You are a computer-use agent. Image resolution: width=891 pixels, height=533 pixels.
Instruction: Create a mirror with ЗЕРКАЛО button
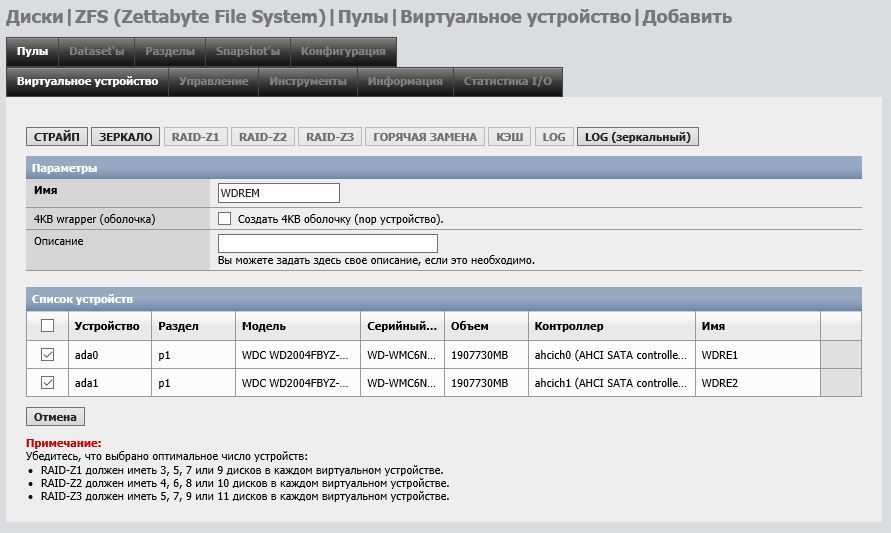125,137
